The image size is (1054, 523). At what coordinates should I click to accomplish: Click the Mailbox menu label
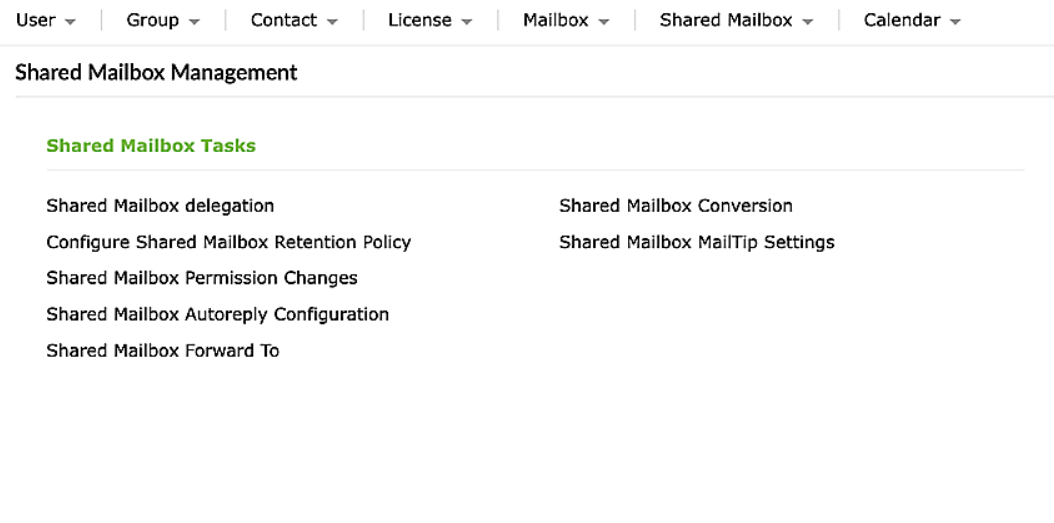click(555, 21)
